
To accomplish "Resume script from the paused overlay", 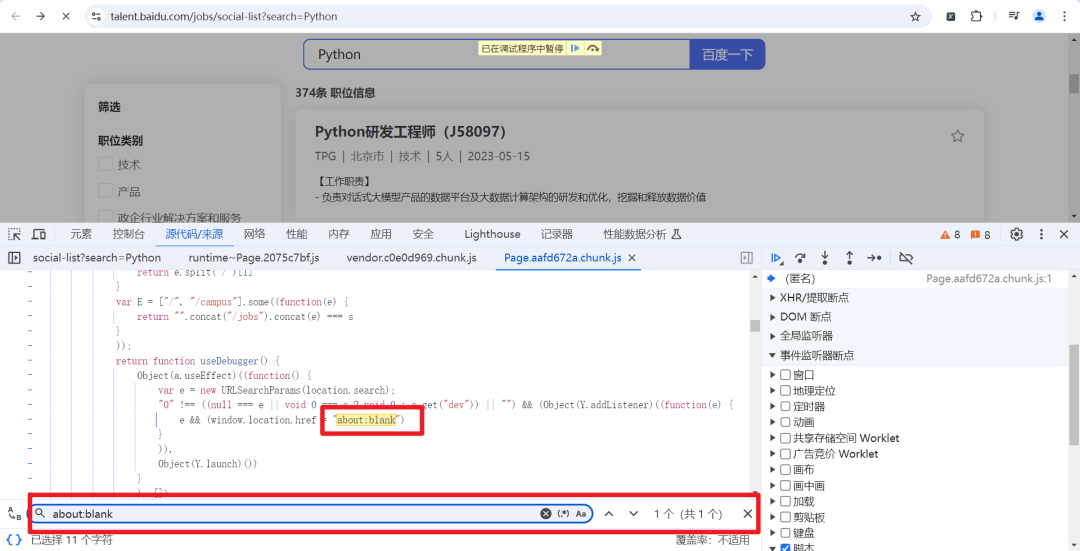I will (x=575, y=48).
